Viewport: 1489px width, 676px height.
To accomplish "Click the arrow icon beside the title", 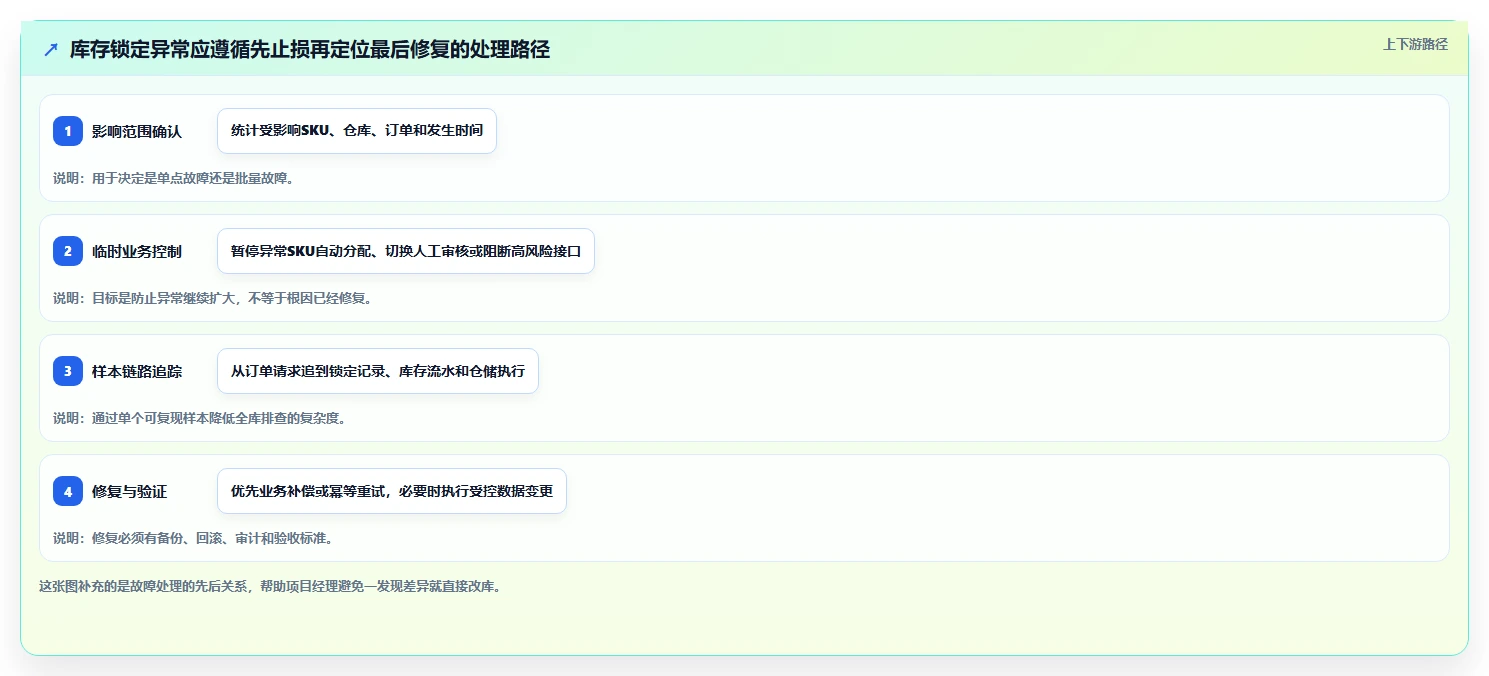I will tap(51, 50).
